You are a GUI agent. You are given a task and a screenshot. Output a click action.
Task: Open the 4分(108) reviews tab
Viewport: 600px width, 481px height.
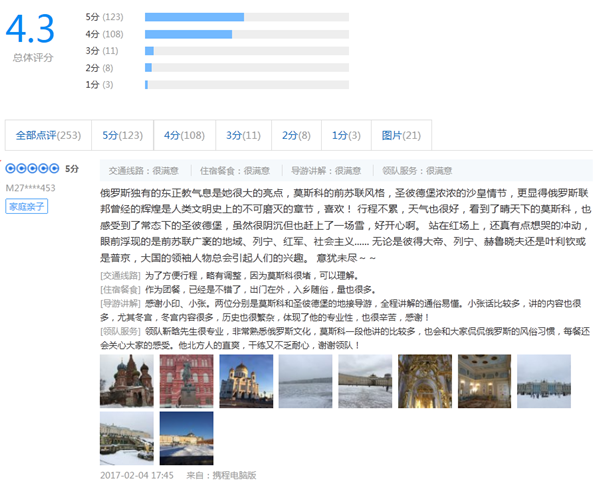click(x=184, y=135)
